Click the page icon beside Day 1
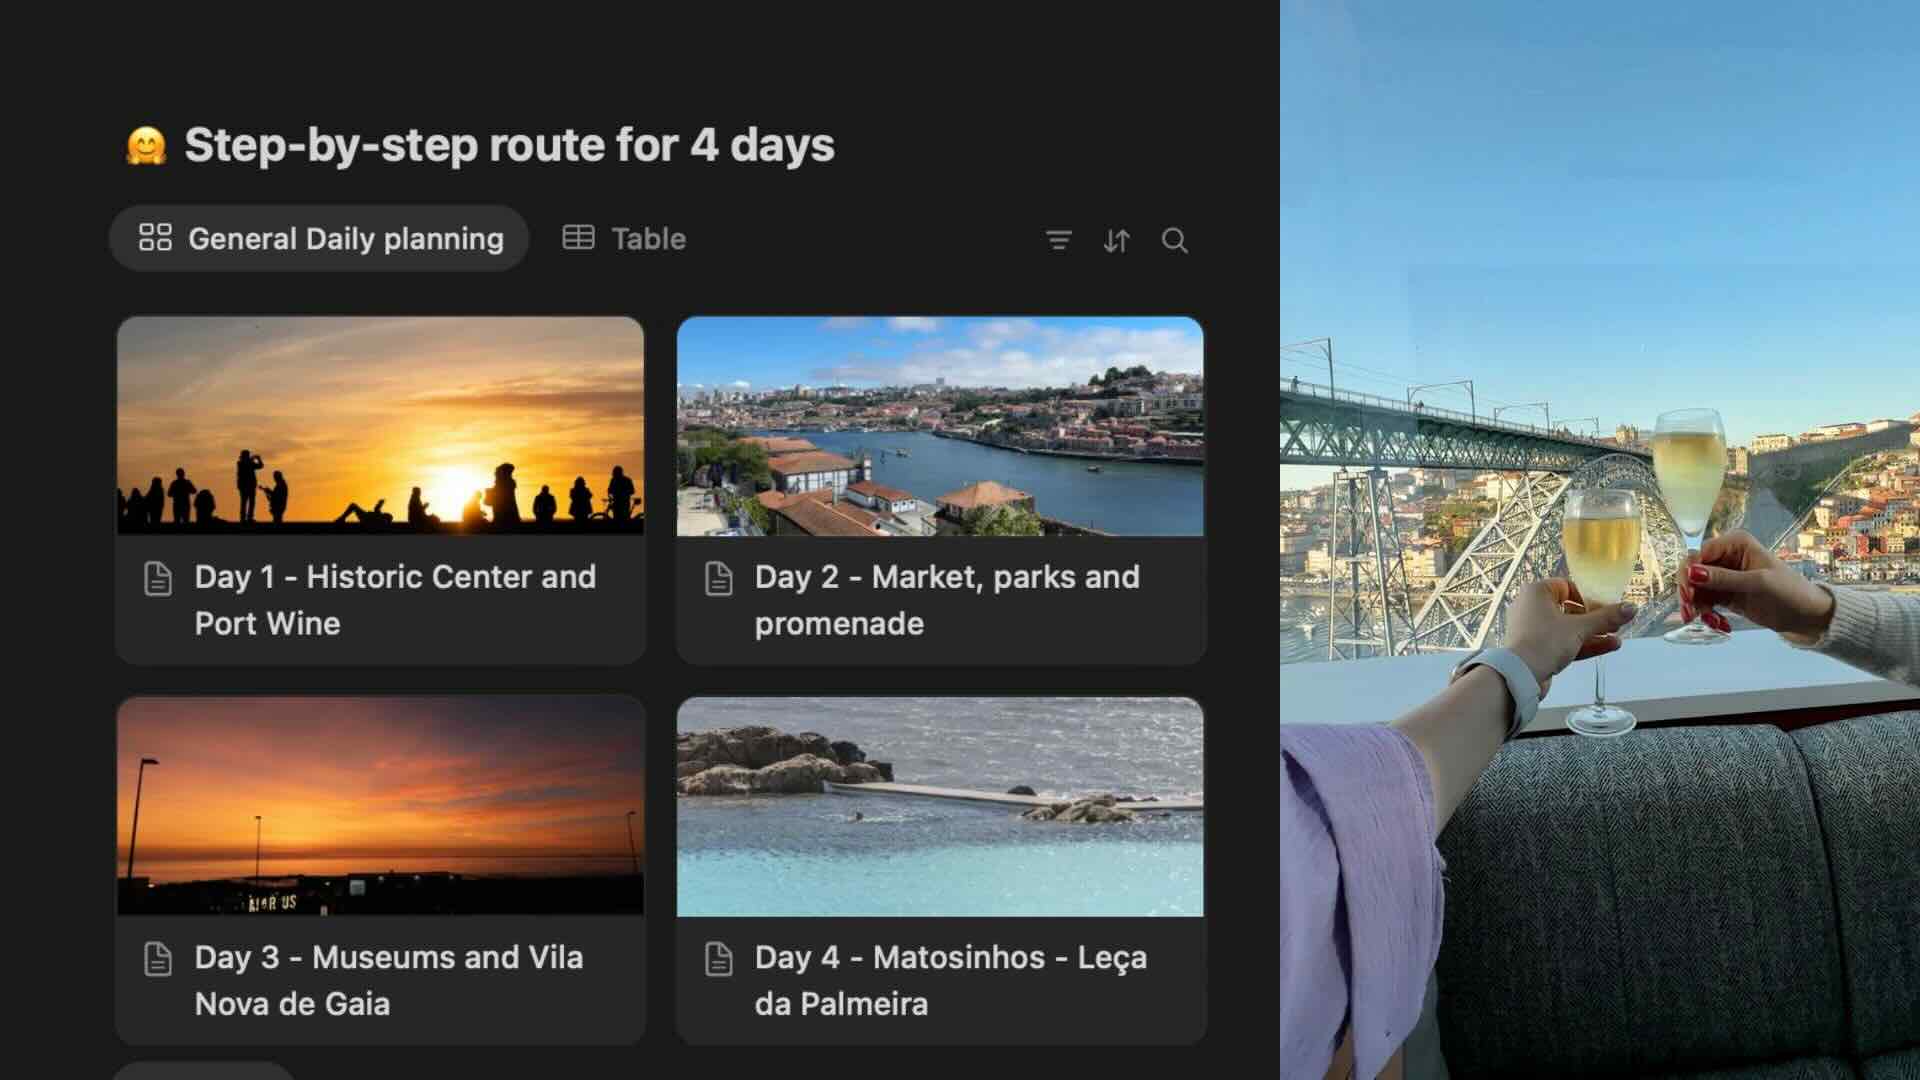The width and height of the screenshot is (1920, 1080). 158,578
